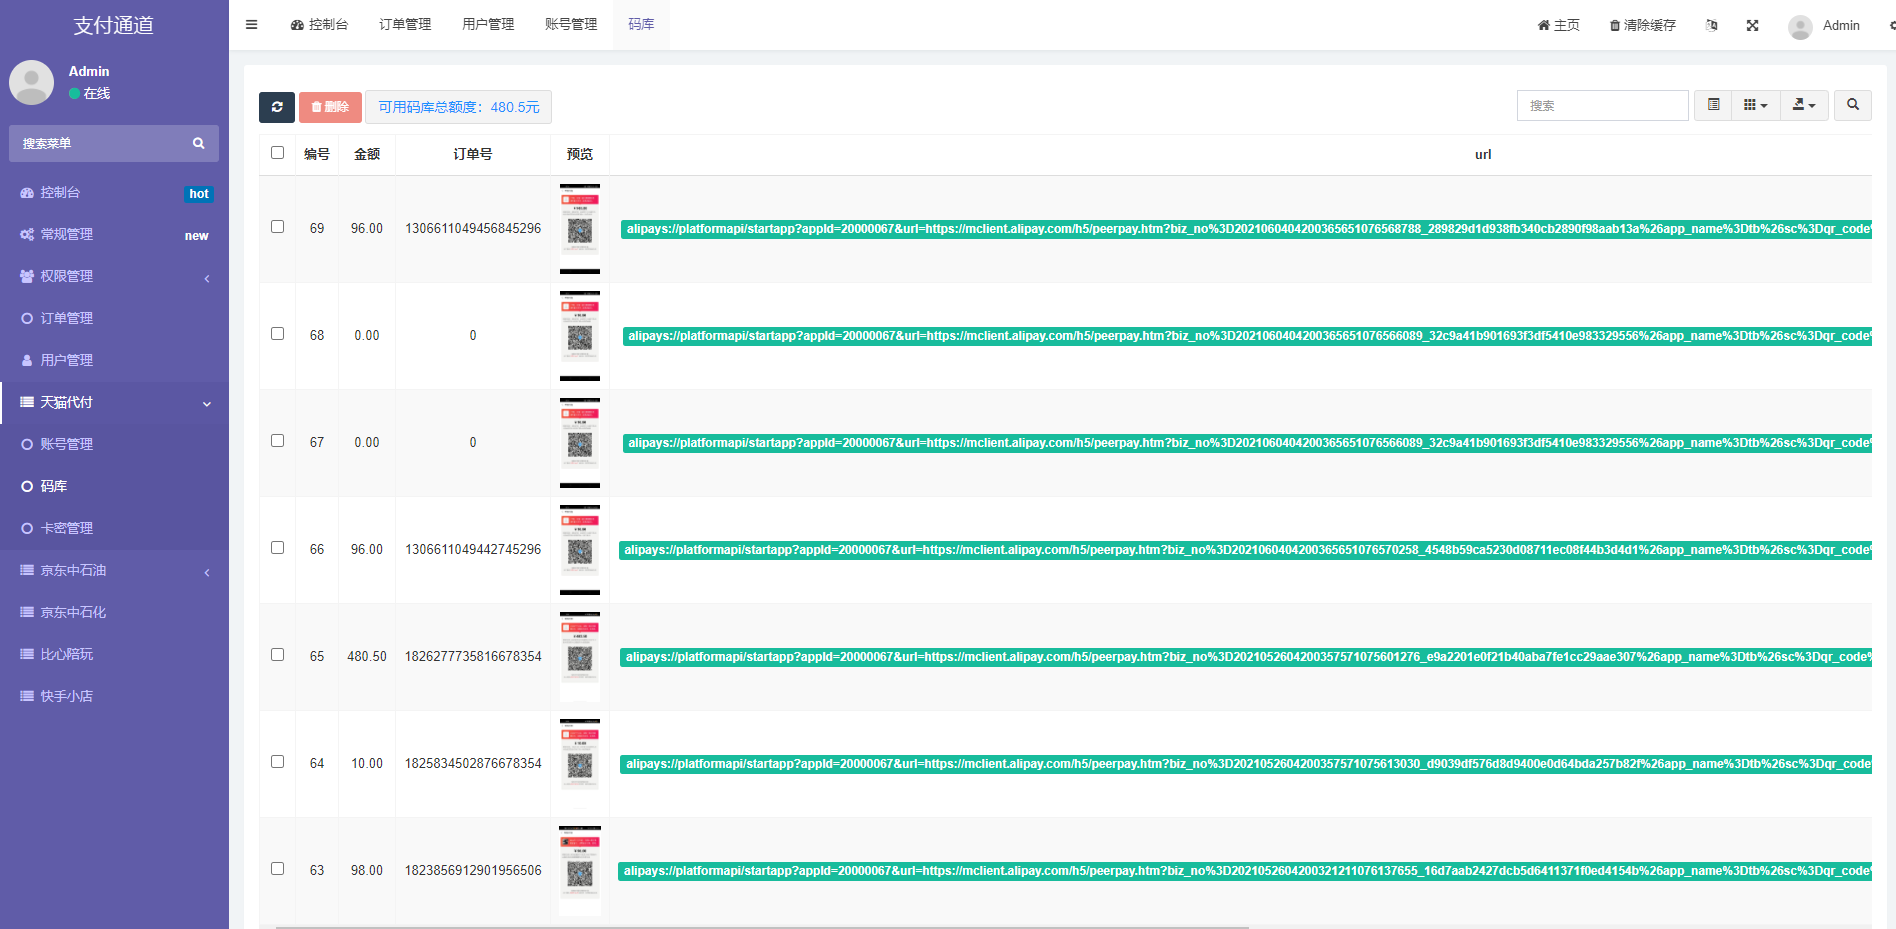The width and height of the screenshot is (1896, 929).
Task: Switch to the 订单管理 top tab
Action: (x=405, y=25)
